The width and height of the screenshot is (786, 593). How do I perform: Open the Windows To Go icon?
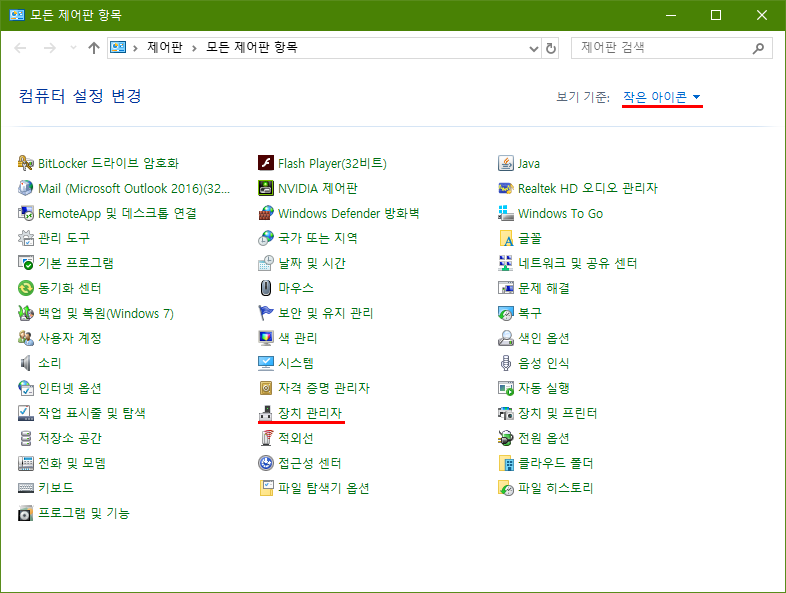[506, 213]
